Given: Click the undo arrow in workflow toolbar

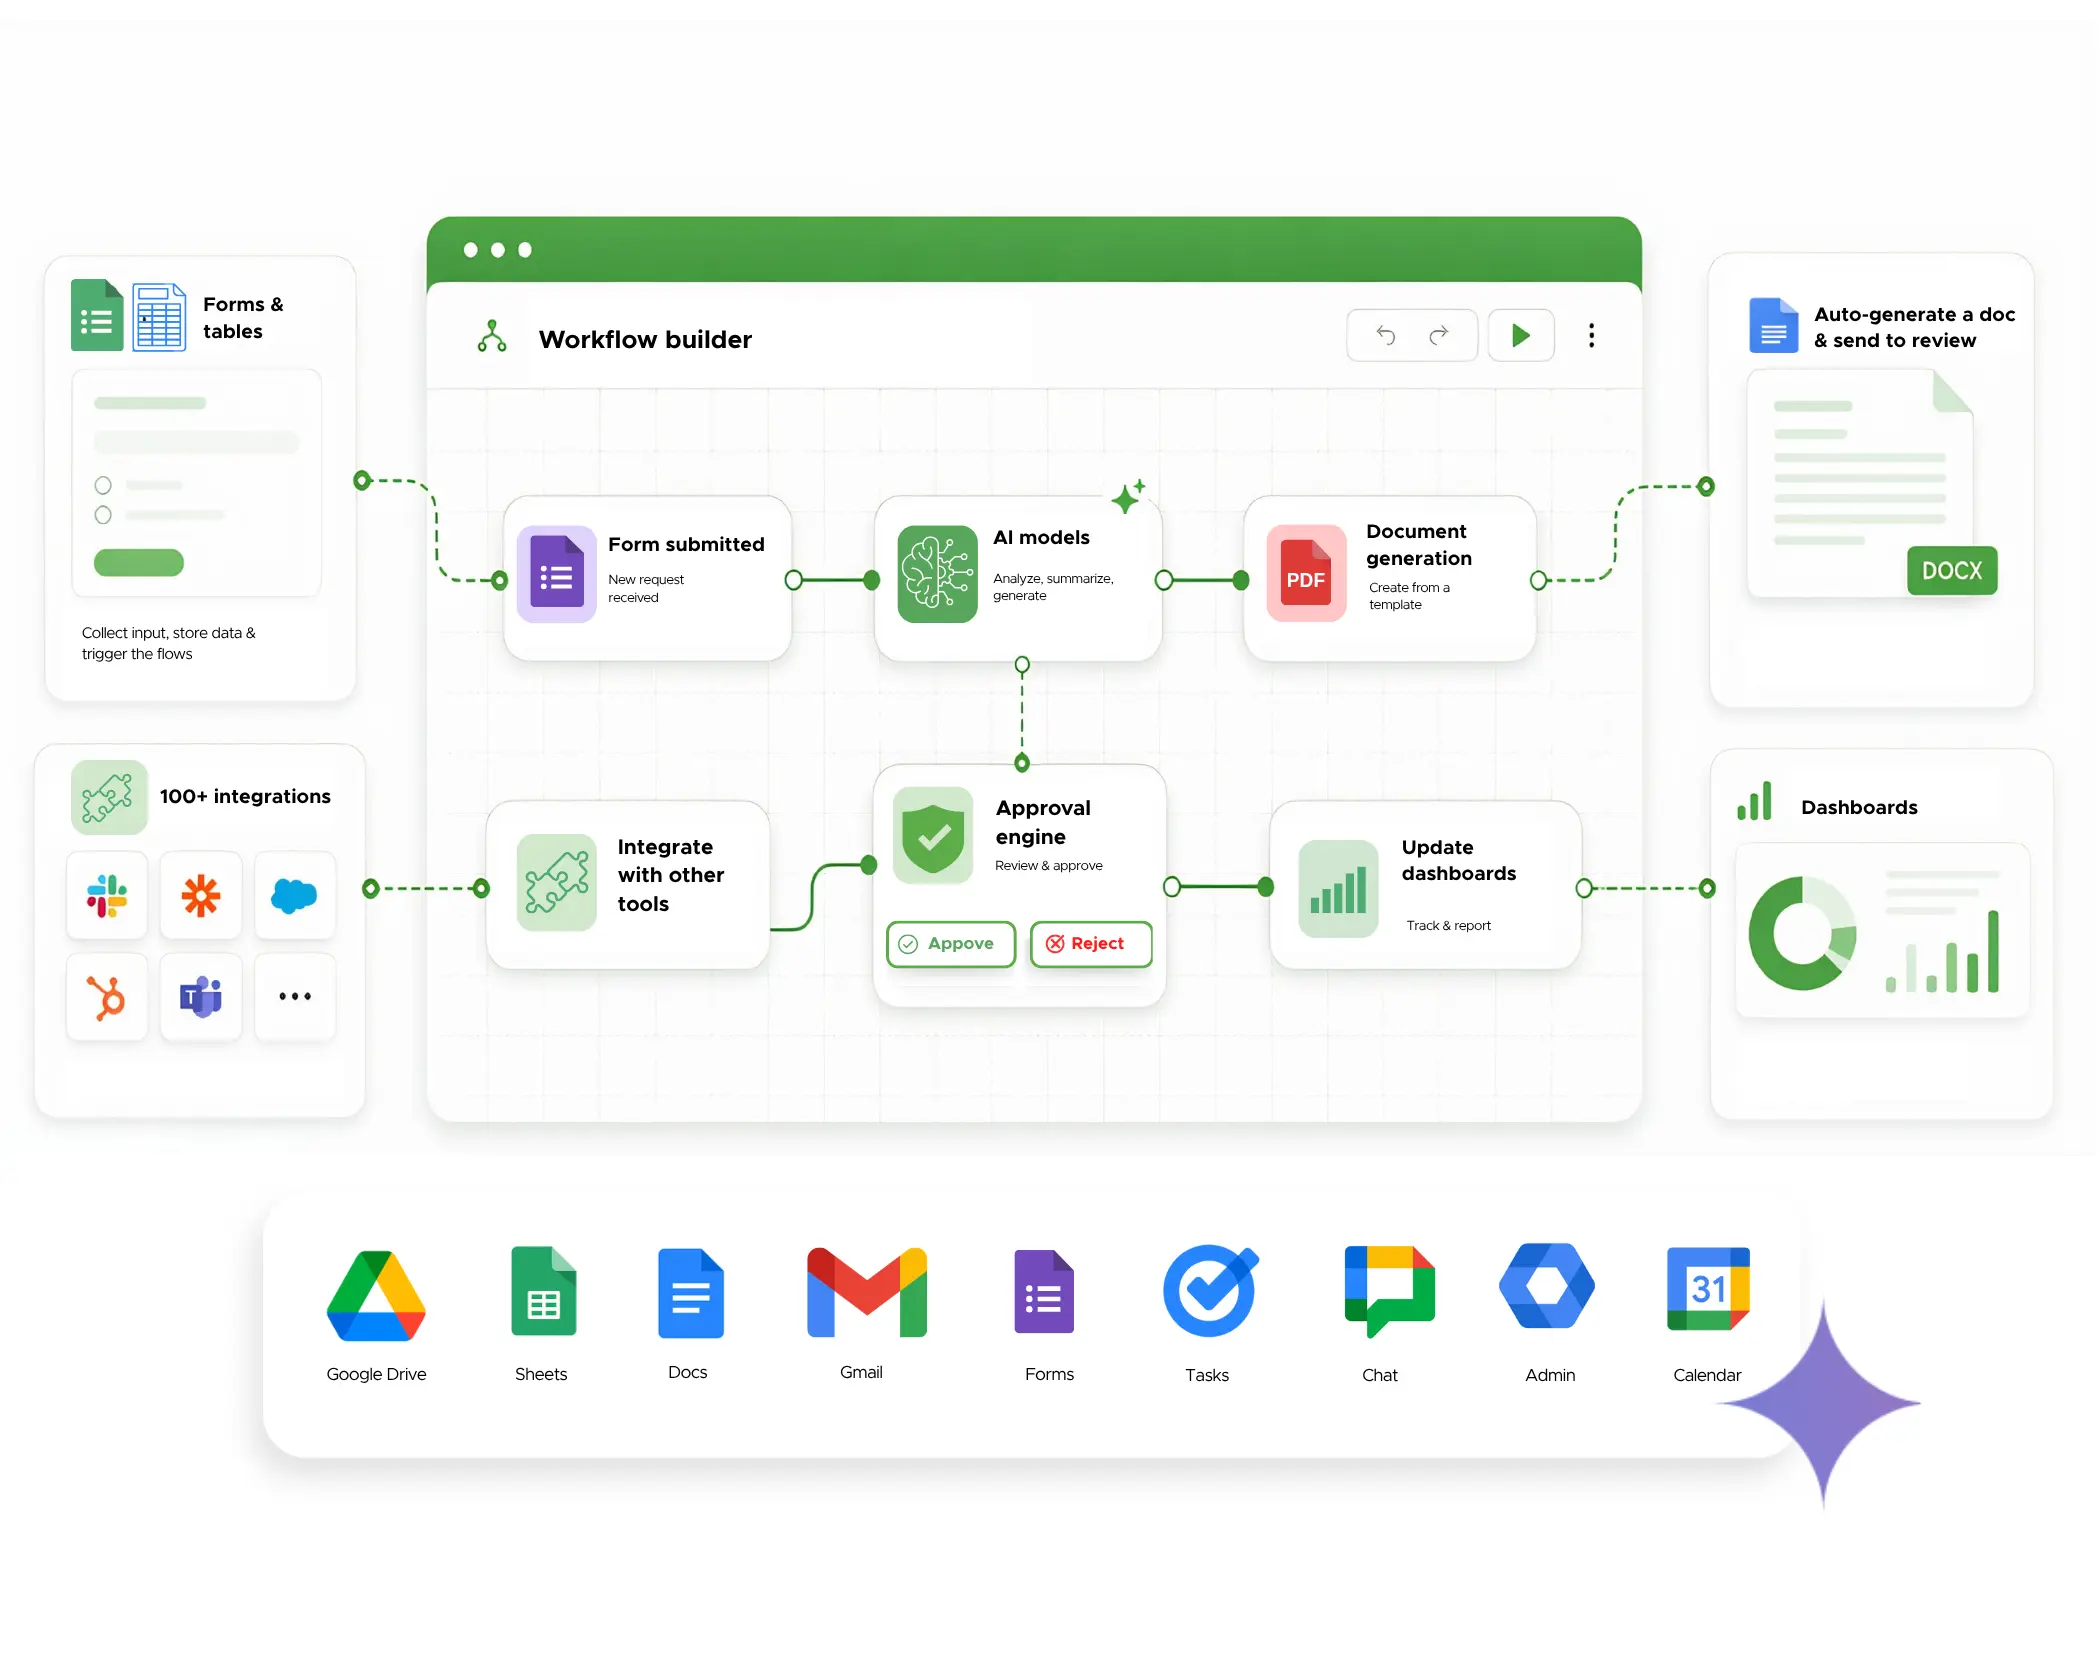Looking at the screenshot, I should point(1385,335).
